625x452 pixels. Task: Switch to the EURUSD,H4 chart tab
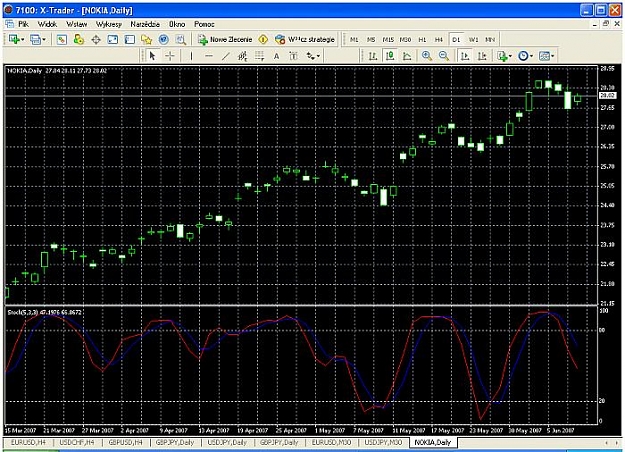pyautogui.click(x=30, y=442)
